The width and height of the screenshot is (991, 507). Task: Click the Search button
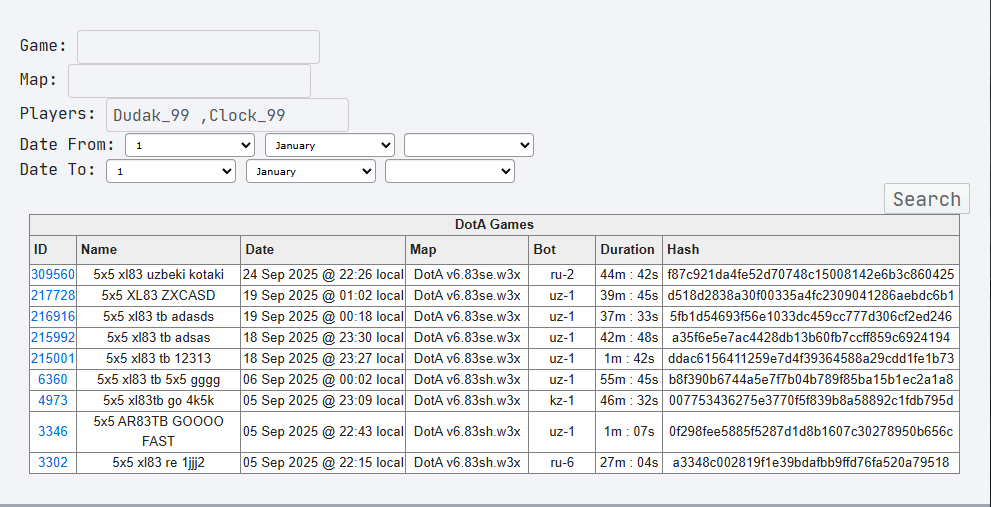coord(927,199)
